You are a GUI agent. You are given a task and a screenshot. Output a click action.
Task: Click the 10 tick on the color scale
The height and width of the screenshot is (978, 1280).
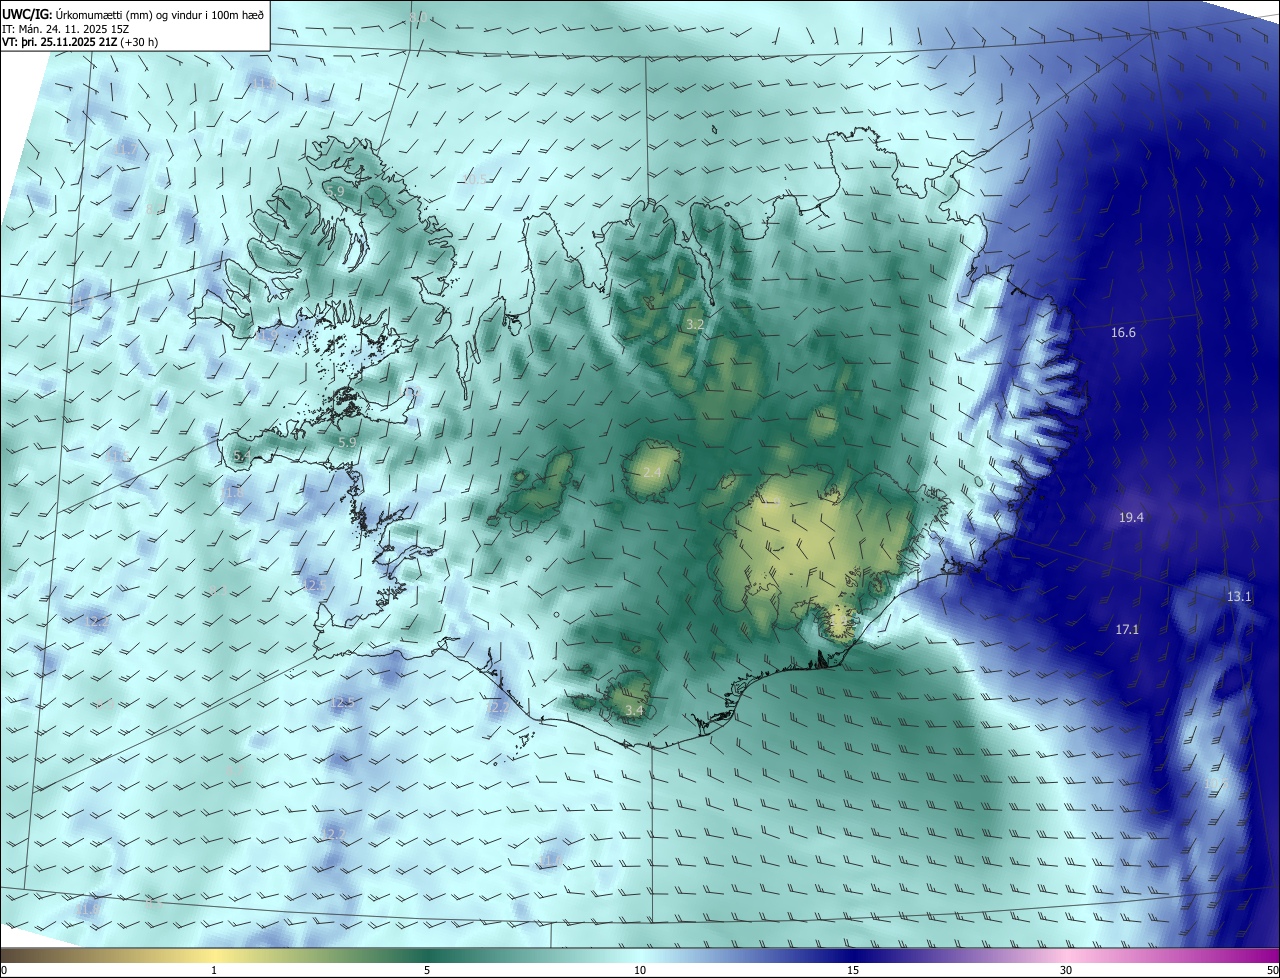click(640, 970)
